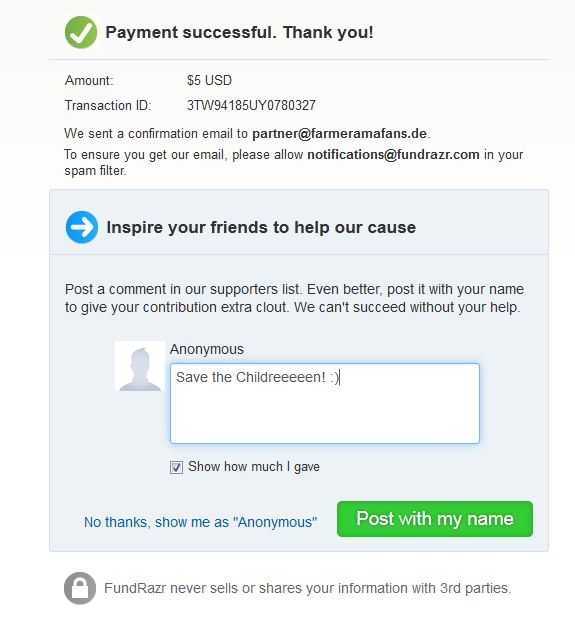Click the Post a comment instruction paragraph

[x=294, y=298]
